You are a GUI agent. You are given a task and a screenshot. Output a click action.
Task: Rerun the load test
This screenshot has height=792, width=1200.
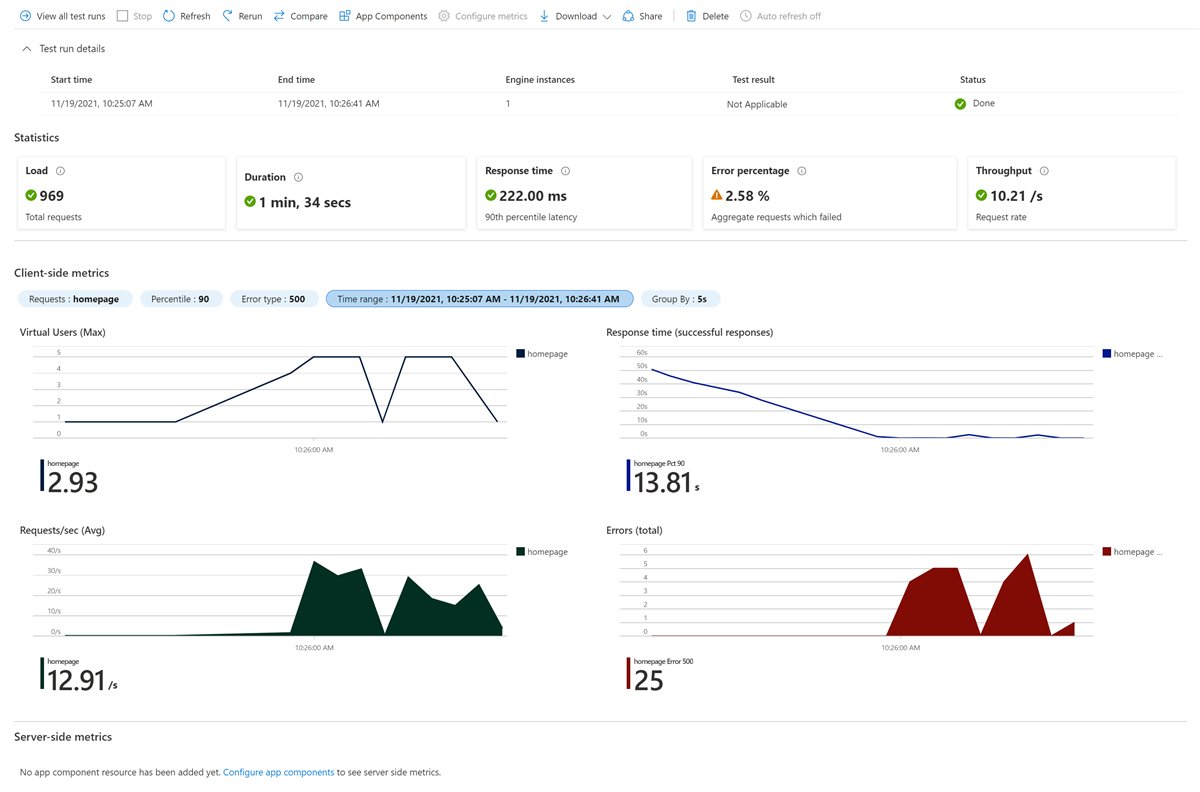point(241,15)
